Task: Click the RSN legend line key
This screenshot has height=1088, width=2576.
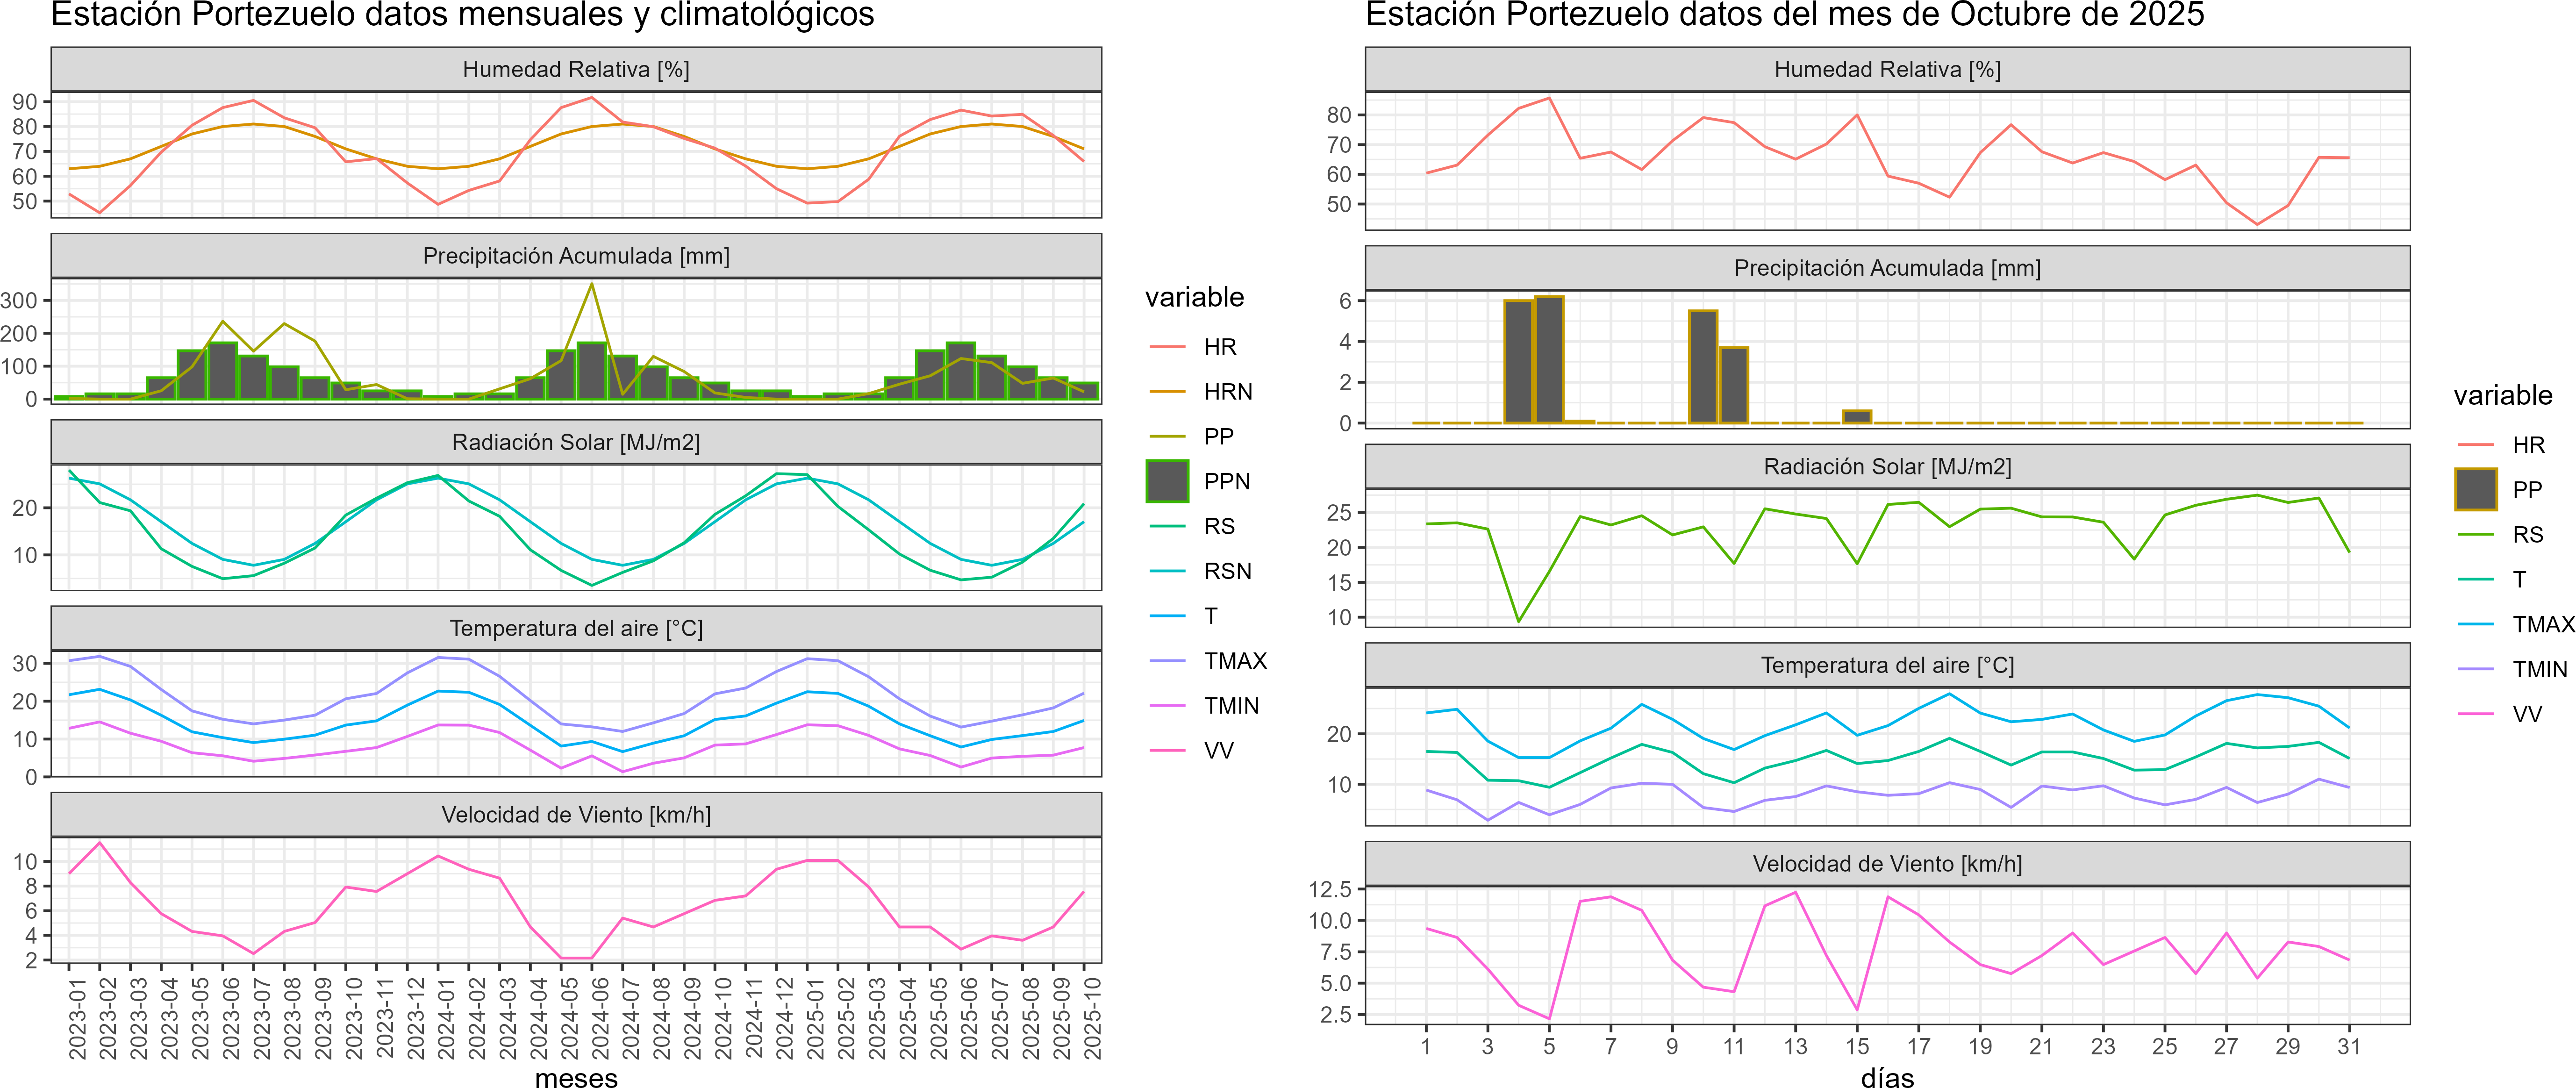Action: tap(1167, 571)
